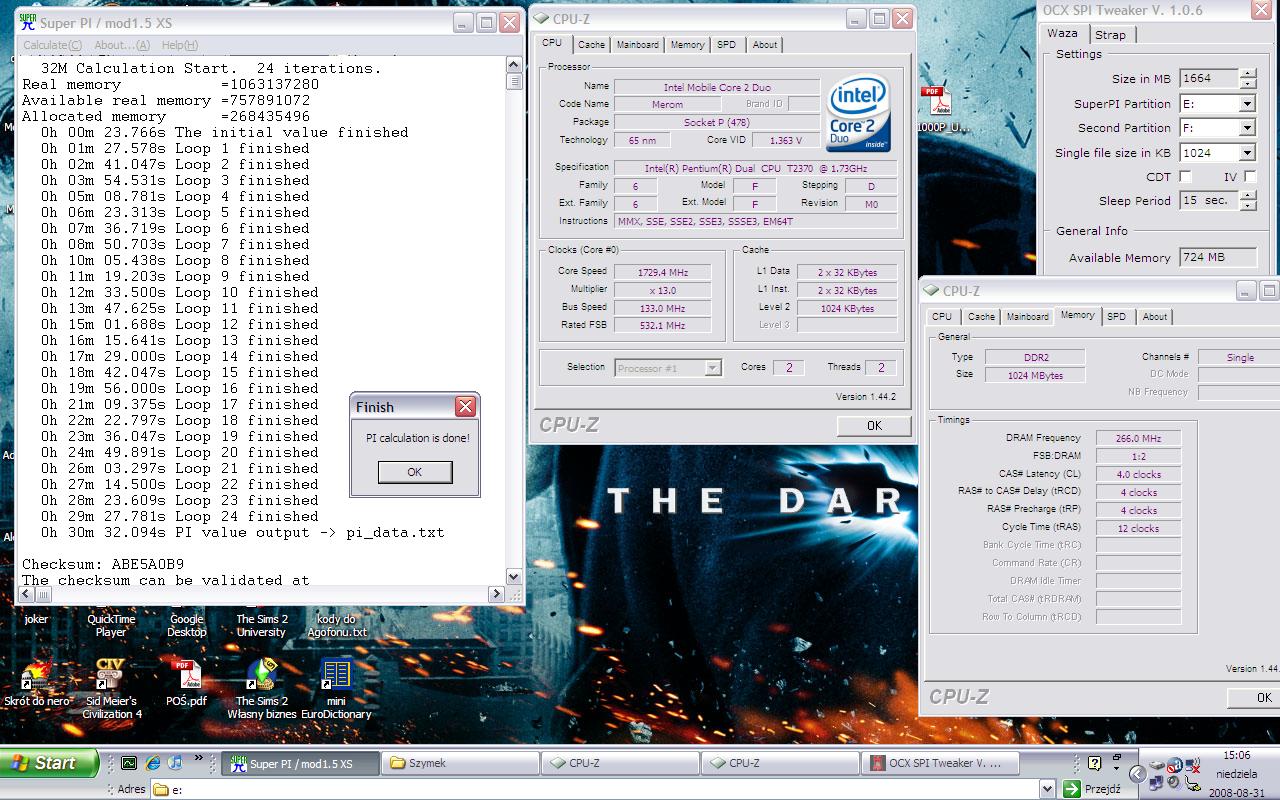Click the Available Memory 724 MB field
This screenshot has width=1280, height=800.
1217,257
